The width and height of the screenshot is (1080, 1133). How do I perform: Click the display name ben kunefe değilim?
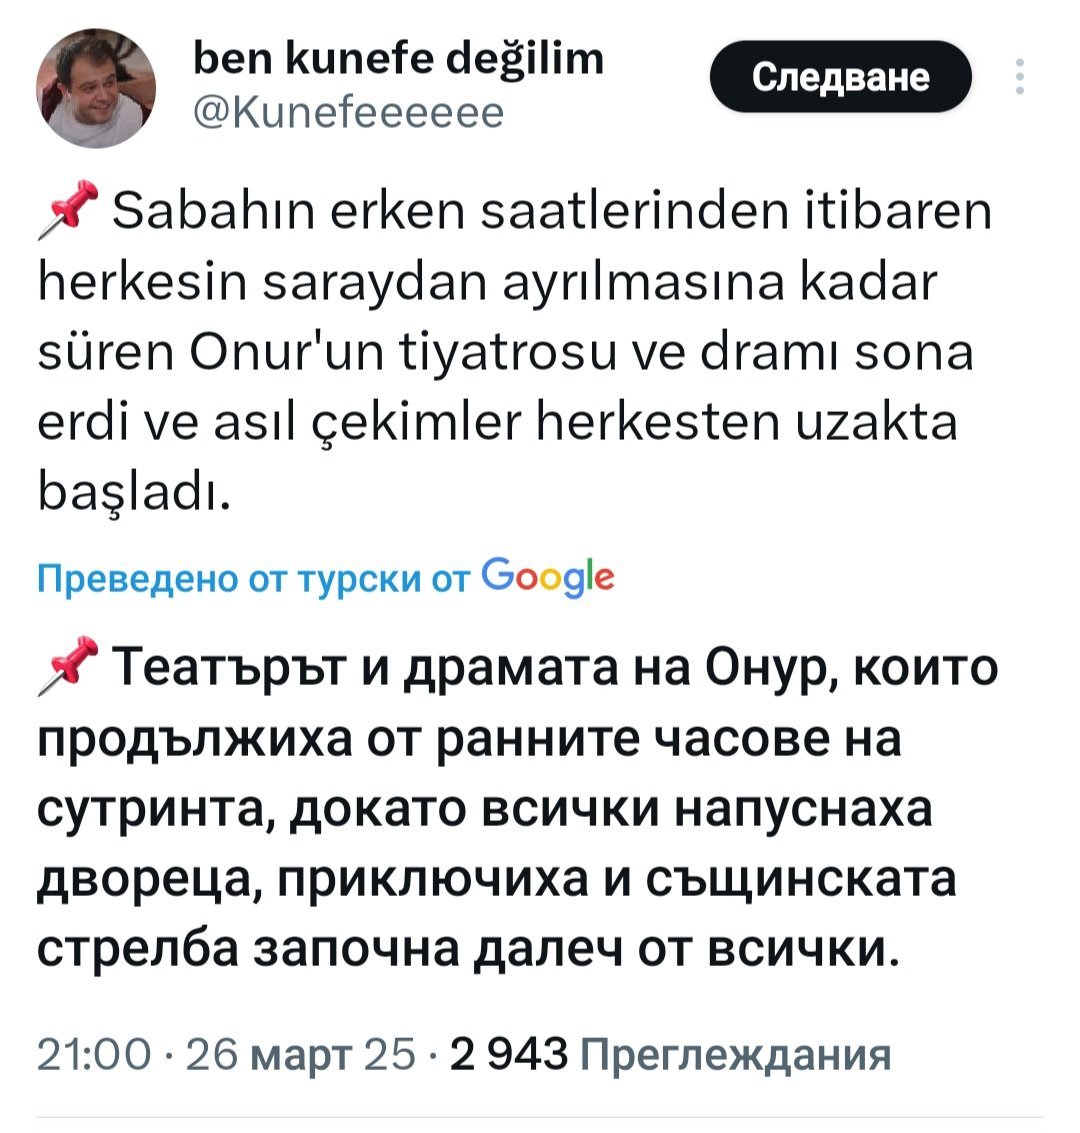[396, 59]
